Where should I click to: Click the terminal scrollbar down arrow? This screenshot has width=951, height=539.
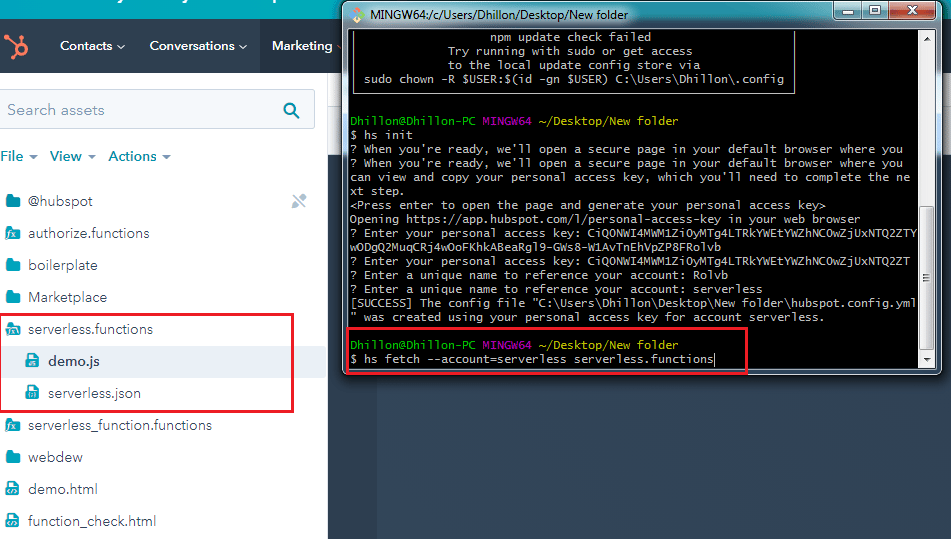(927, 360)
